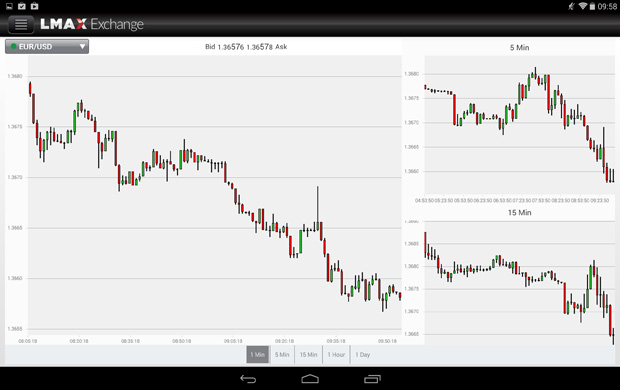Image resolution: width=620 pixels, height=390 pixels.
Task: Switch to the 15 Min timeframe
Action: [x=308, y=354]
